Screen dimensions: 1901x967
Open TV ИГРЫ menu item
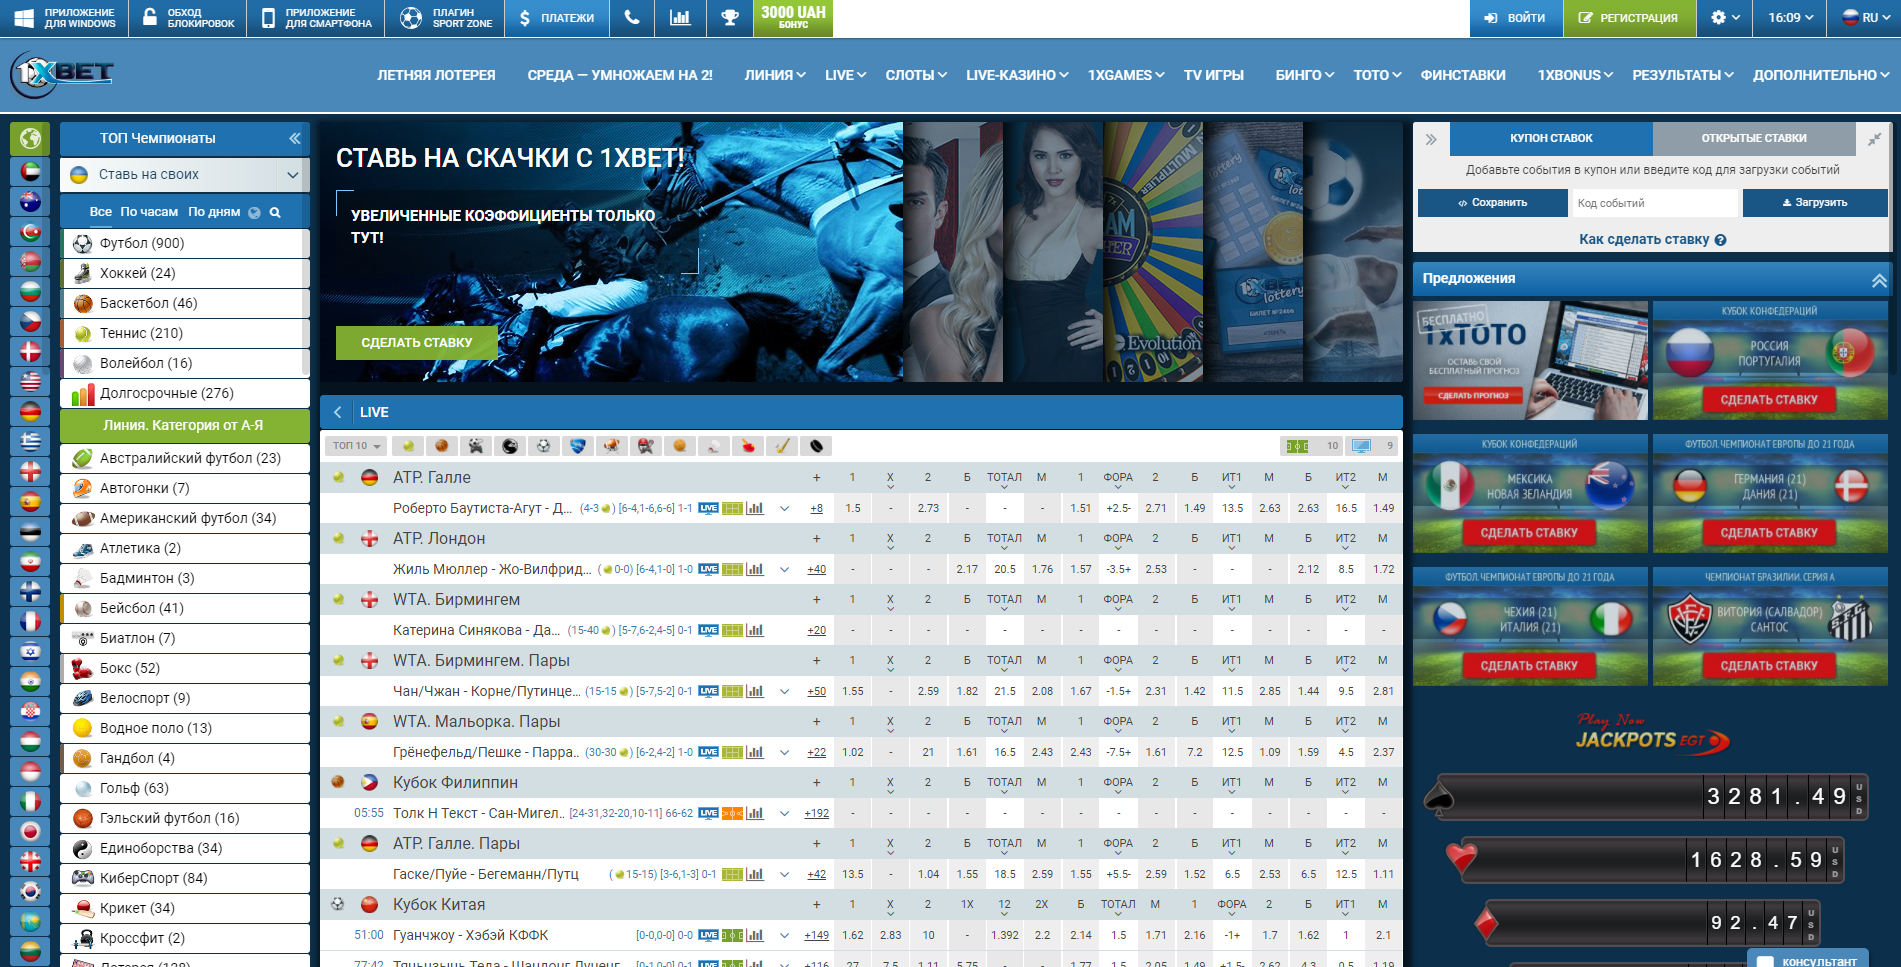[1213, 75]
